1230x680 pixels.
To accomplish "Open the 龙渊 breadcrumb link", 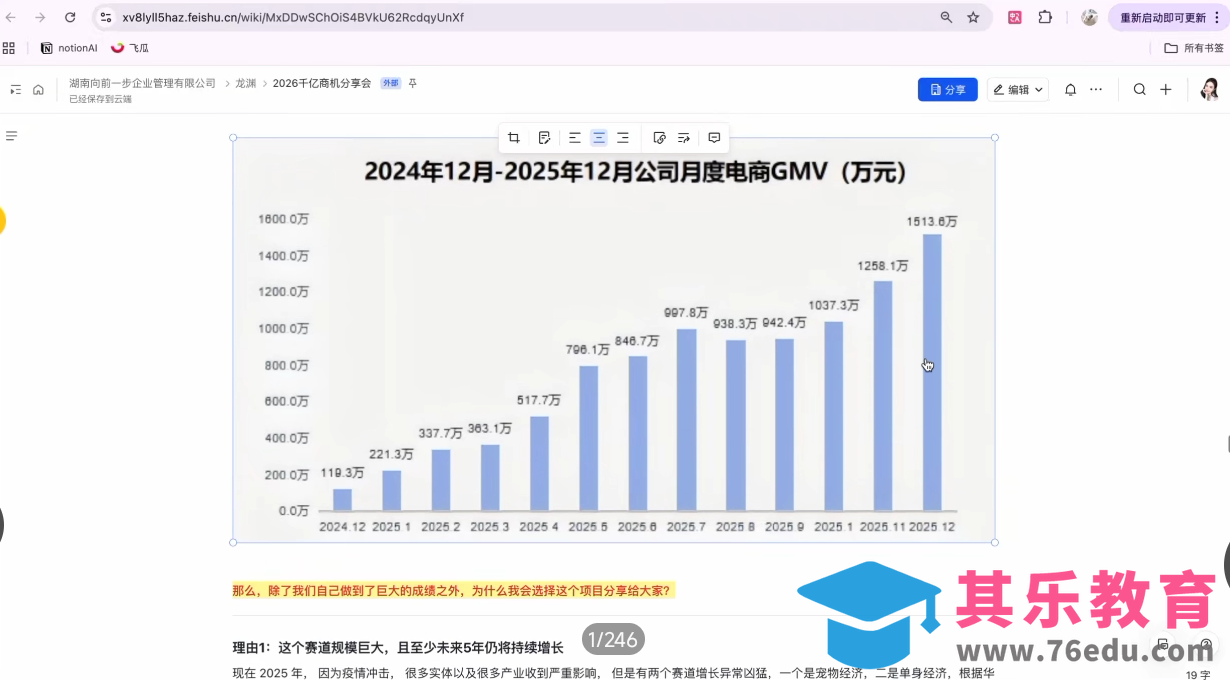I will point(246,83).
